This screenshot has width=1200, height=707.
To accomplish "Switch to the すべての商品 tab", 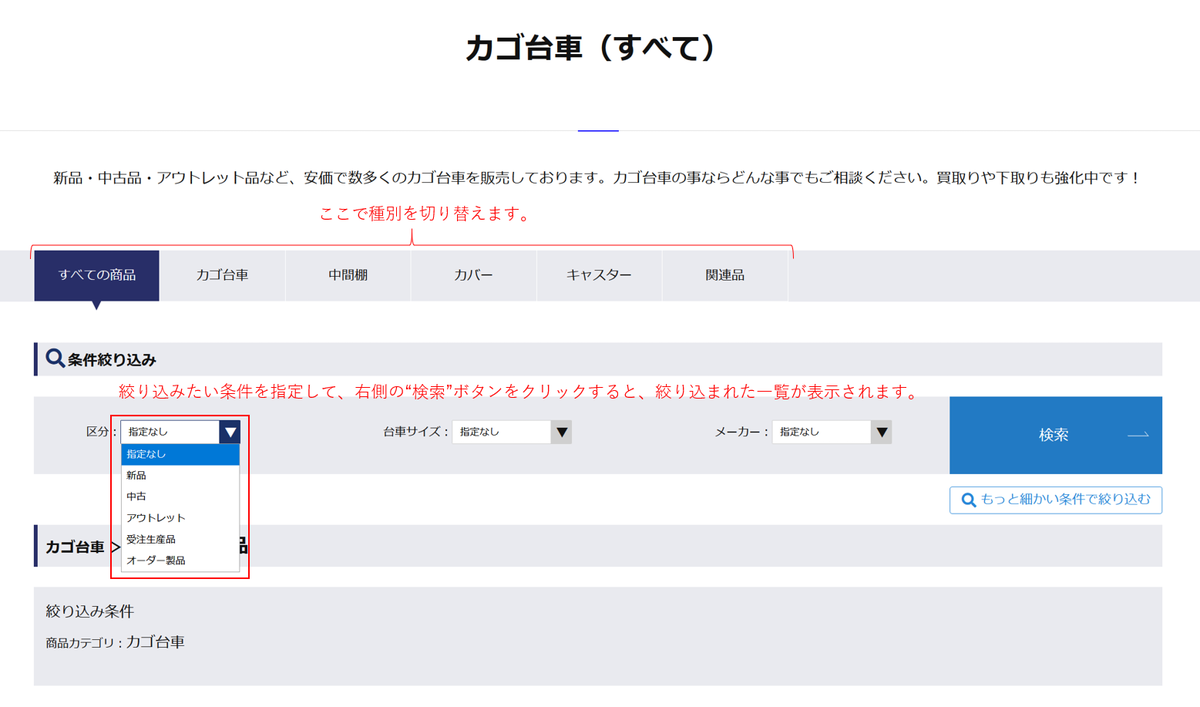I will pyautogui.click(x=97, y=275).
